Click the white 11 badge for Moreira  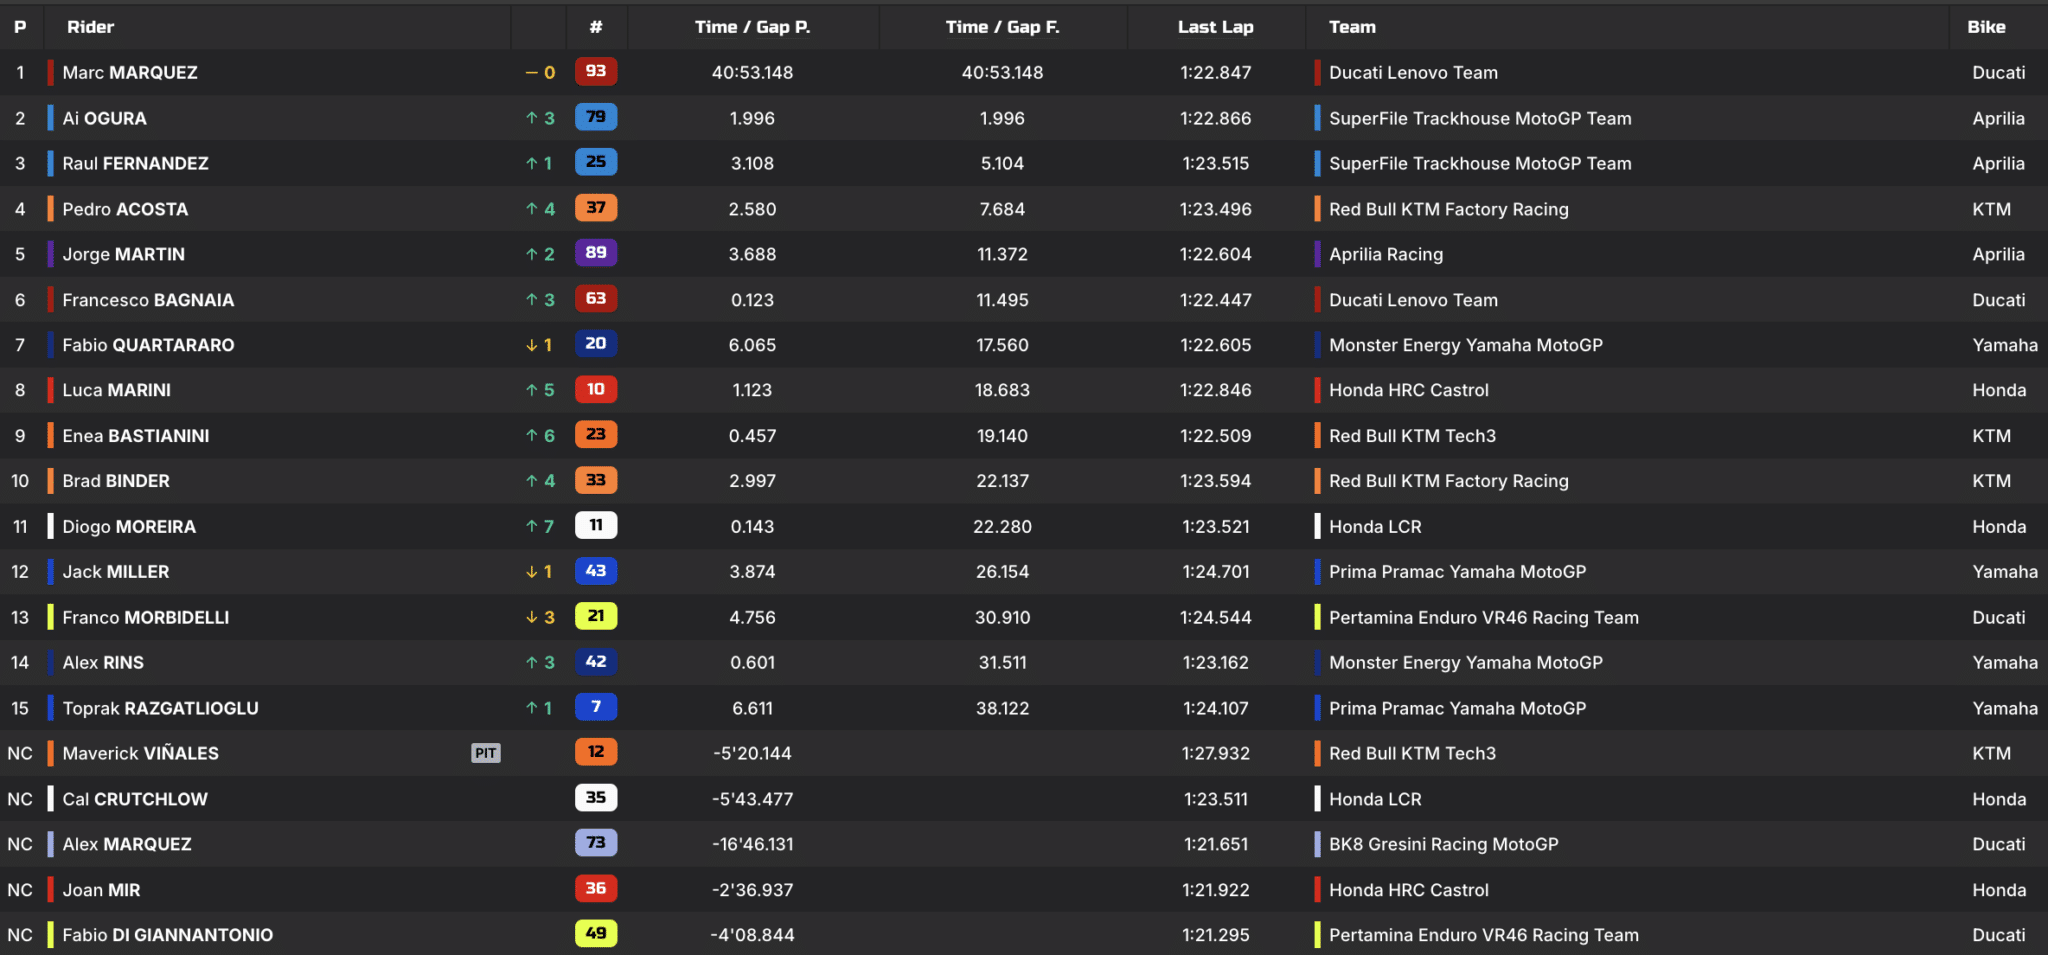tap(596, 526)
